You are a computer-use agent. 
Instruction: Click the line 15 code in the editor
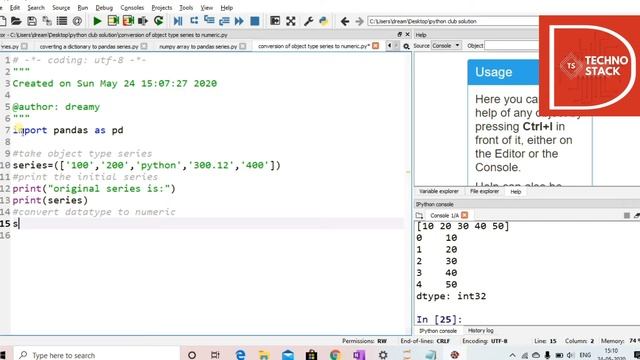16,224
